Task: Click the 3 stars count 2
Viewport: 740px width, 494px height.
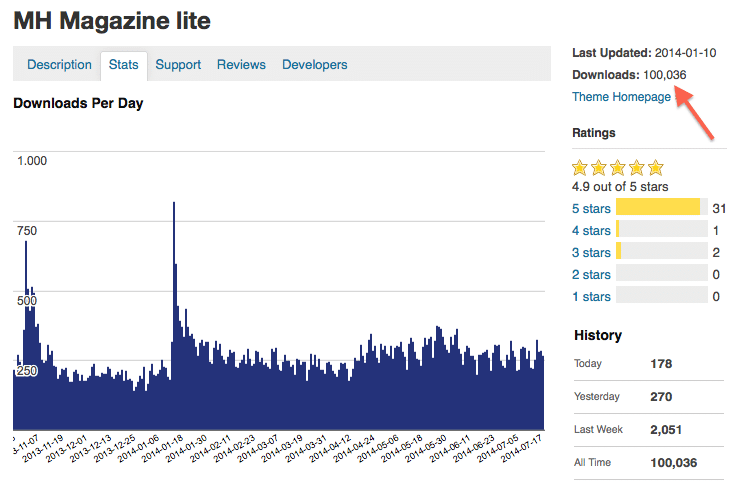Action: point(716,253)
